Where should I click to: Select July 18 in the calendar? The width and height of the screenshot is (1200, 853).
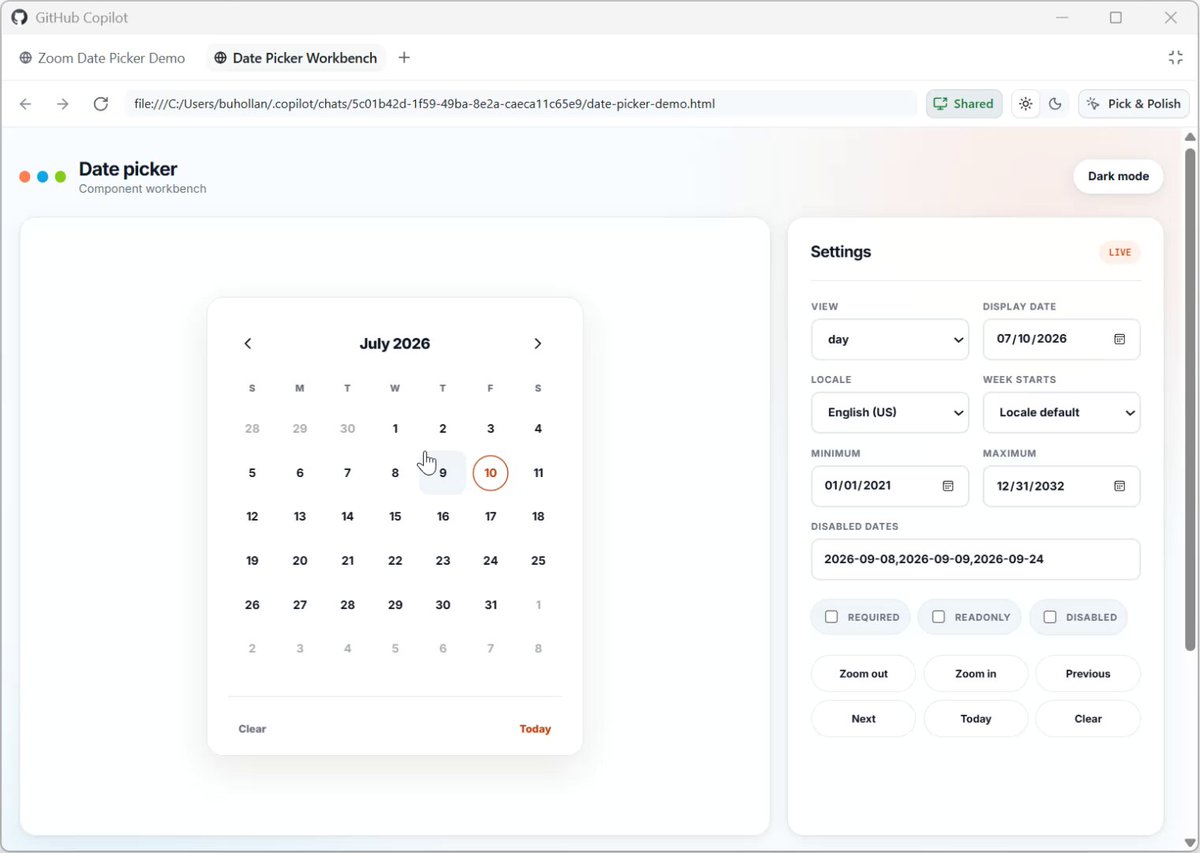pos(538,517)
